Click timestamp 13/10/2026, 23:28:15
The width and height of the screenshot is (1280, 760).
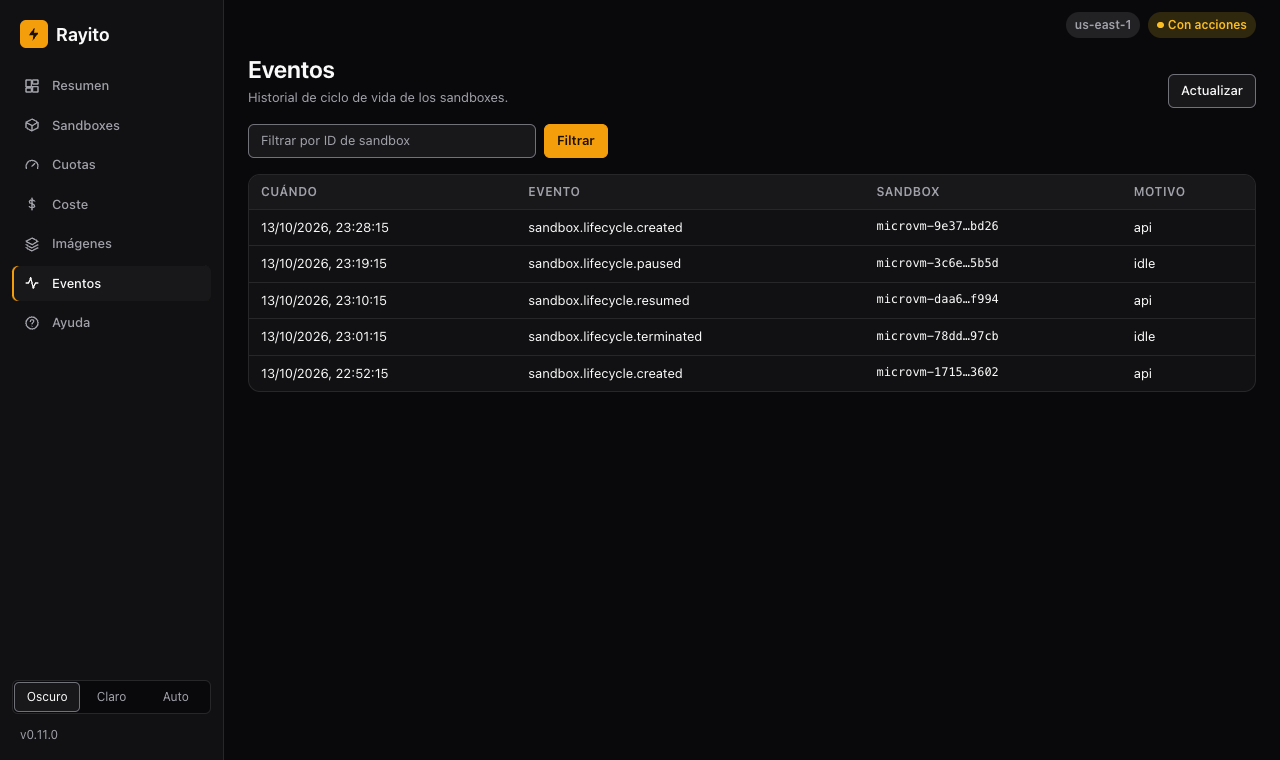[x=325, y=228]
